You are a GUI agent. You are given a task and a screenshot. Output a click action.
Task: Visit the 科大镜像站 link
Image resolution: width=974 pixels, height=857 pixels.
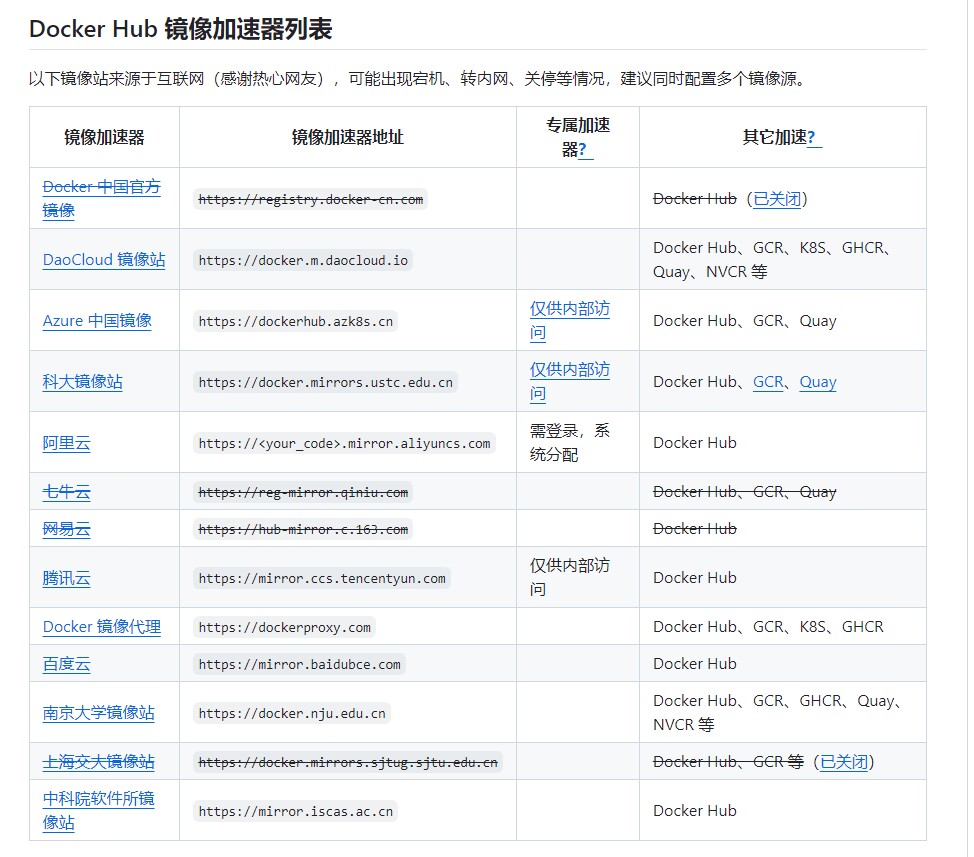coord(82,382)
